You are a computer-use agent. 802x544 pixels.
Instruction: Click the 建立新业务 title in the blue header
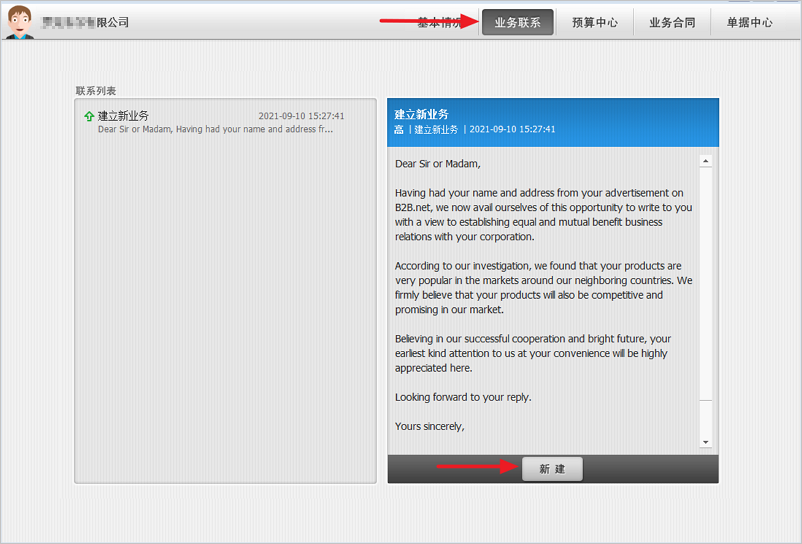point(422,114)
